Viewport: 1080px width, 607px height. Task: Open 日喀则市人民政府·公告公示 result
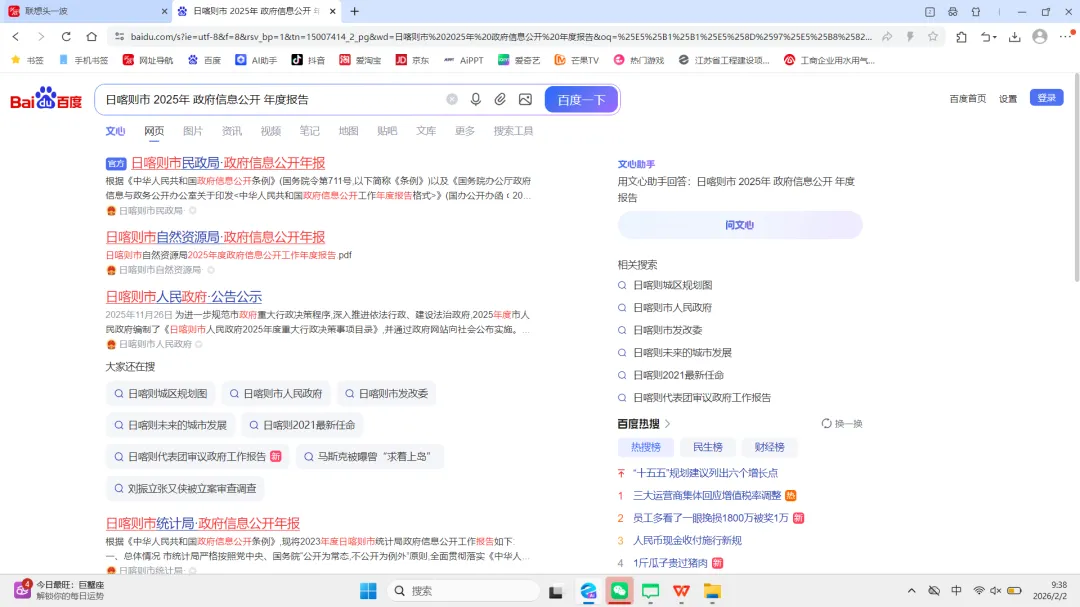coord(184,297)
